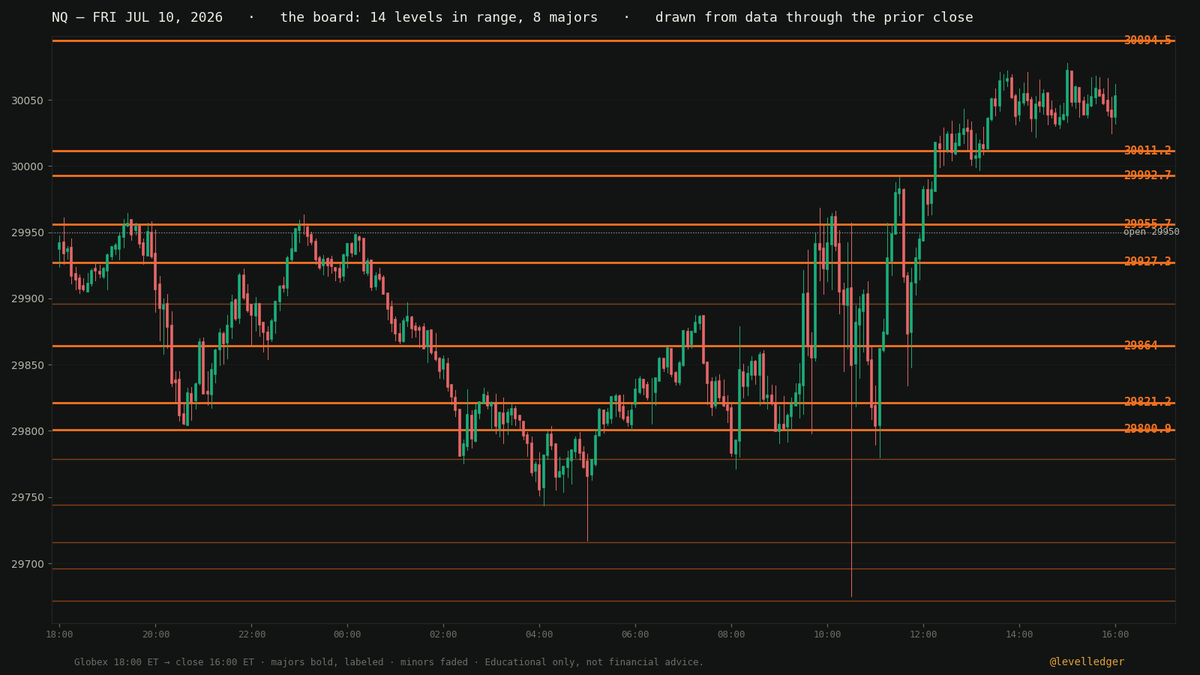Image resolution: width=1200 pixels, height=675 pixels.
Task: Click the 04:00 time axis label
Action: point(539,634)
